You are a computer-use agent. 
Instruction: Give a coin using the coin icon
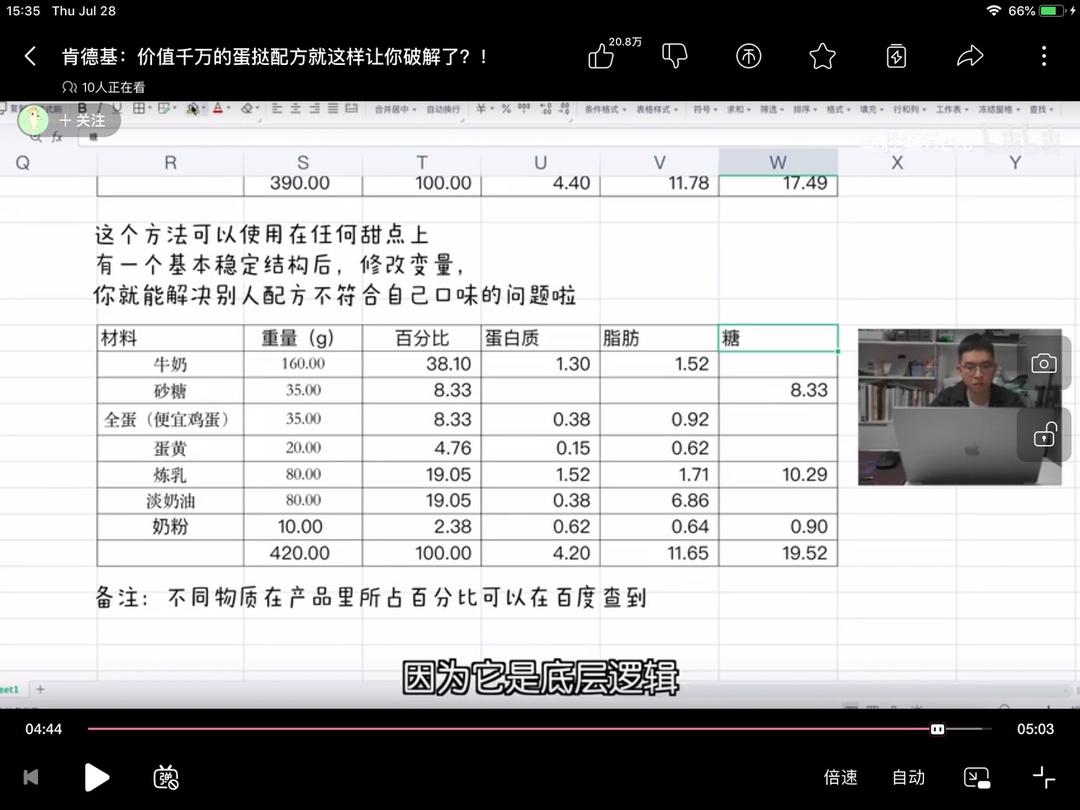pos(748,56)
